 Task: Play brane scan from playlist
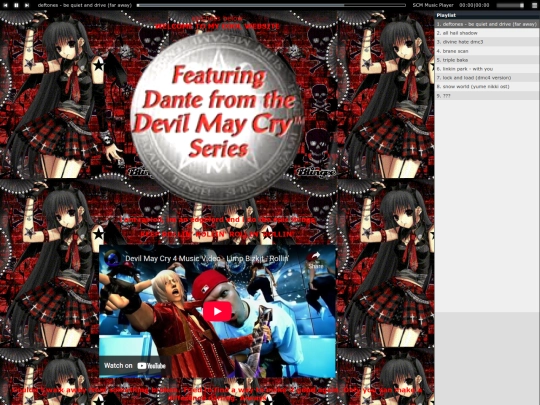[487, 51]
